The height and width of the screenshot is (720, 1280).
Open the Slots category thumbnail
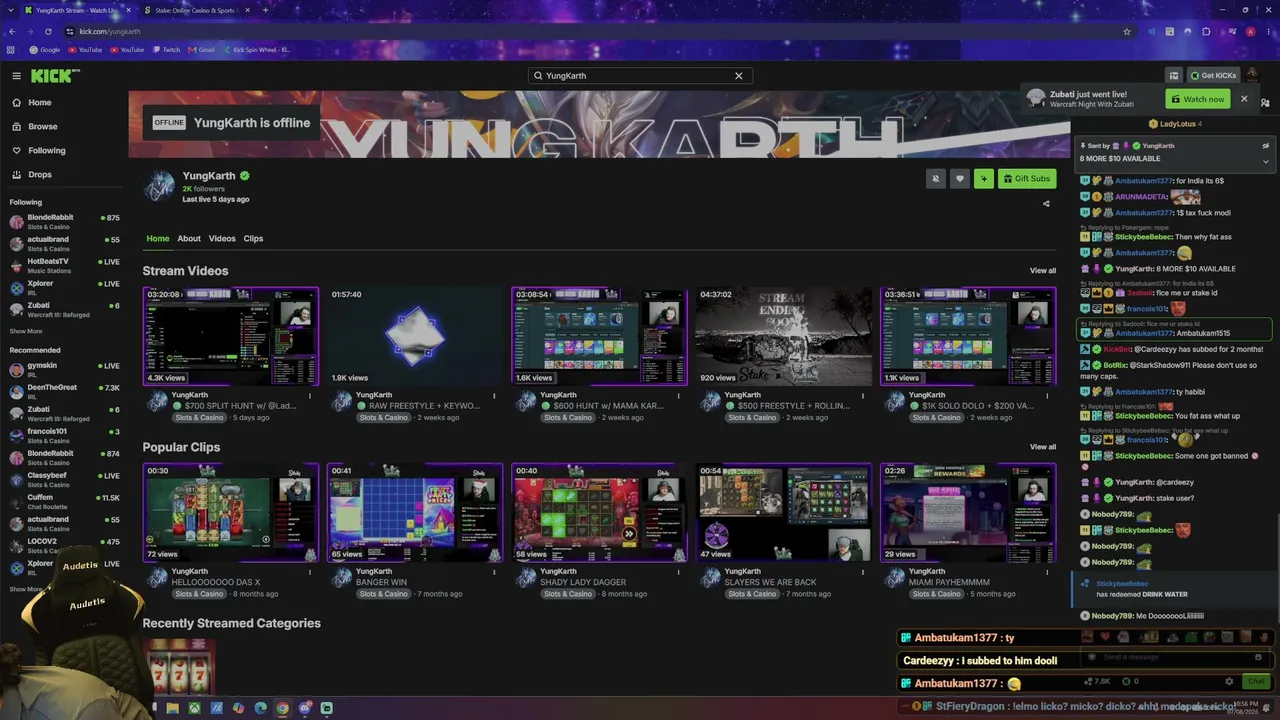[180, 668]
